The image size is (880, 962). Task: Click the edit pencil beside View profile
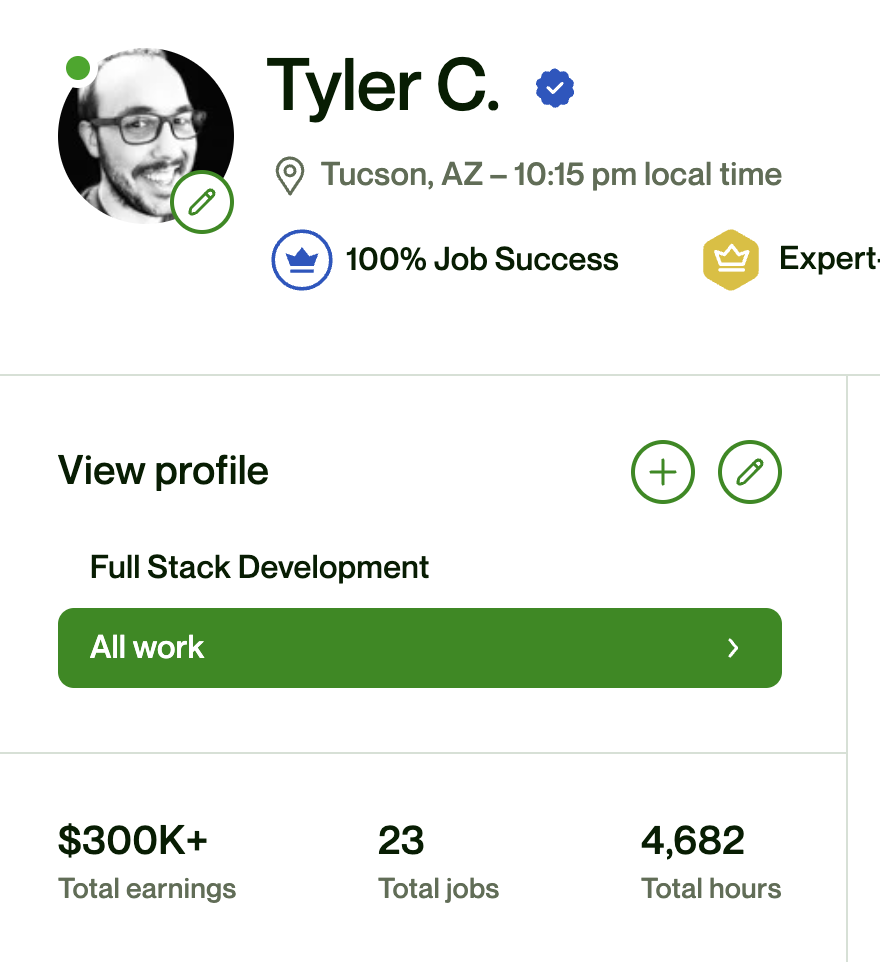coord(750,471)
